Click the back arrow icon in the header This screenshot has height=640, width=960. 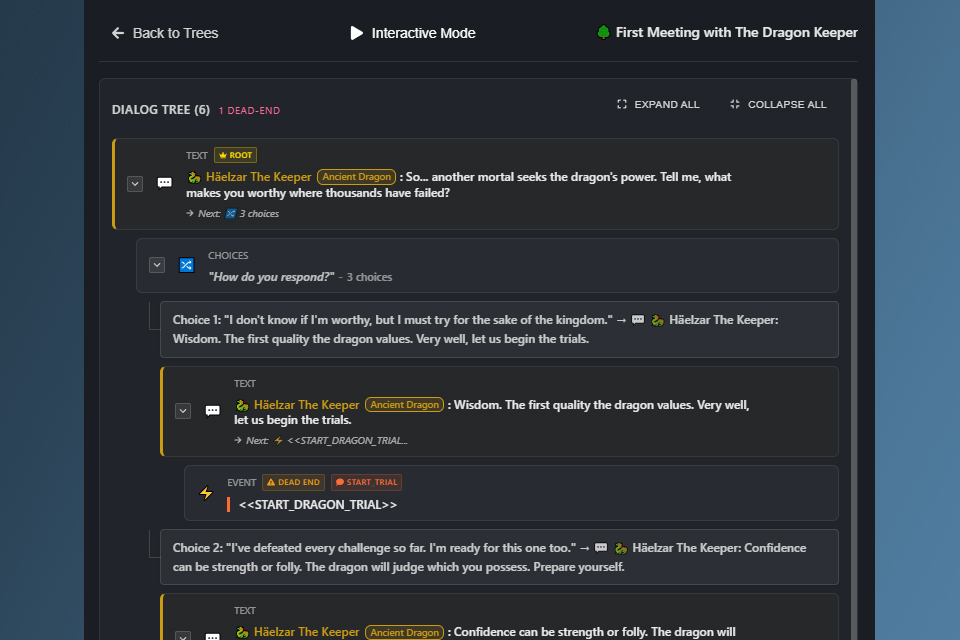117,32
